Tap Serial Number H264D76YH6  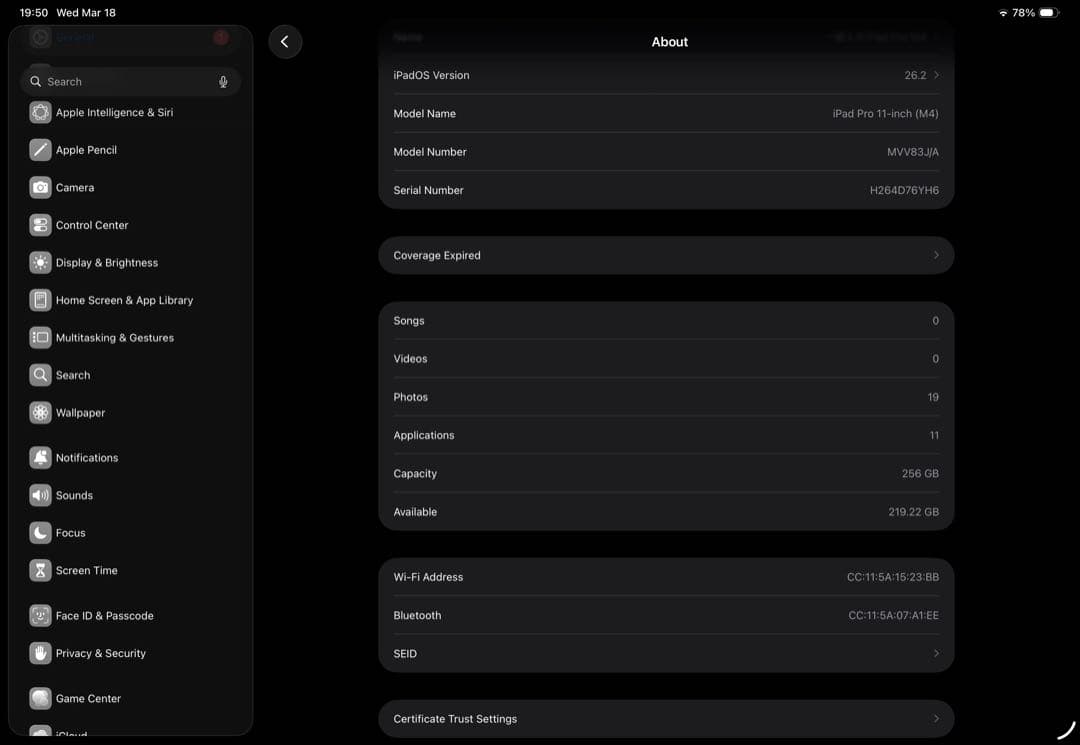904,190
